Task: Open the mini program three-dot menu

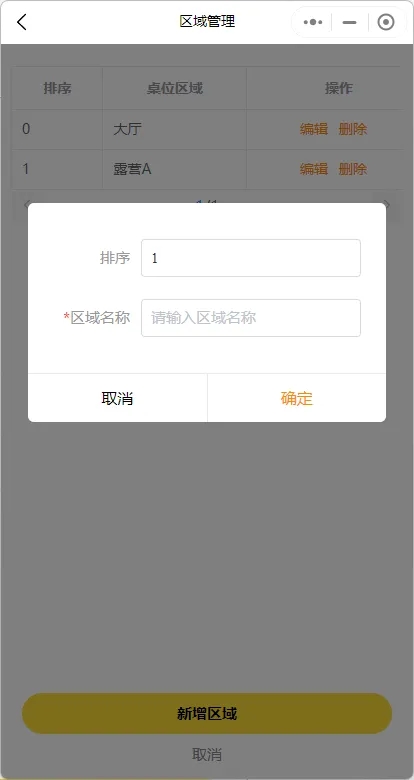Action: pyautogui.click(x=312, y=22)
